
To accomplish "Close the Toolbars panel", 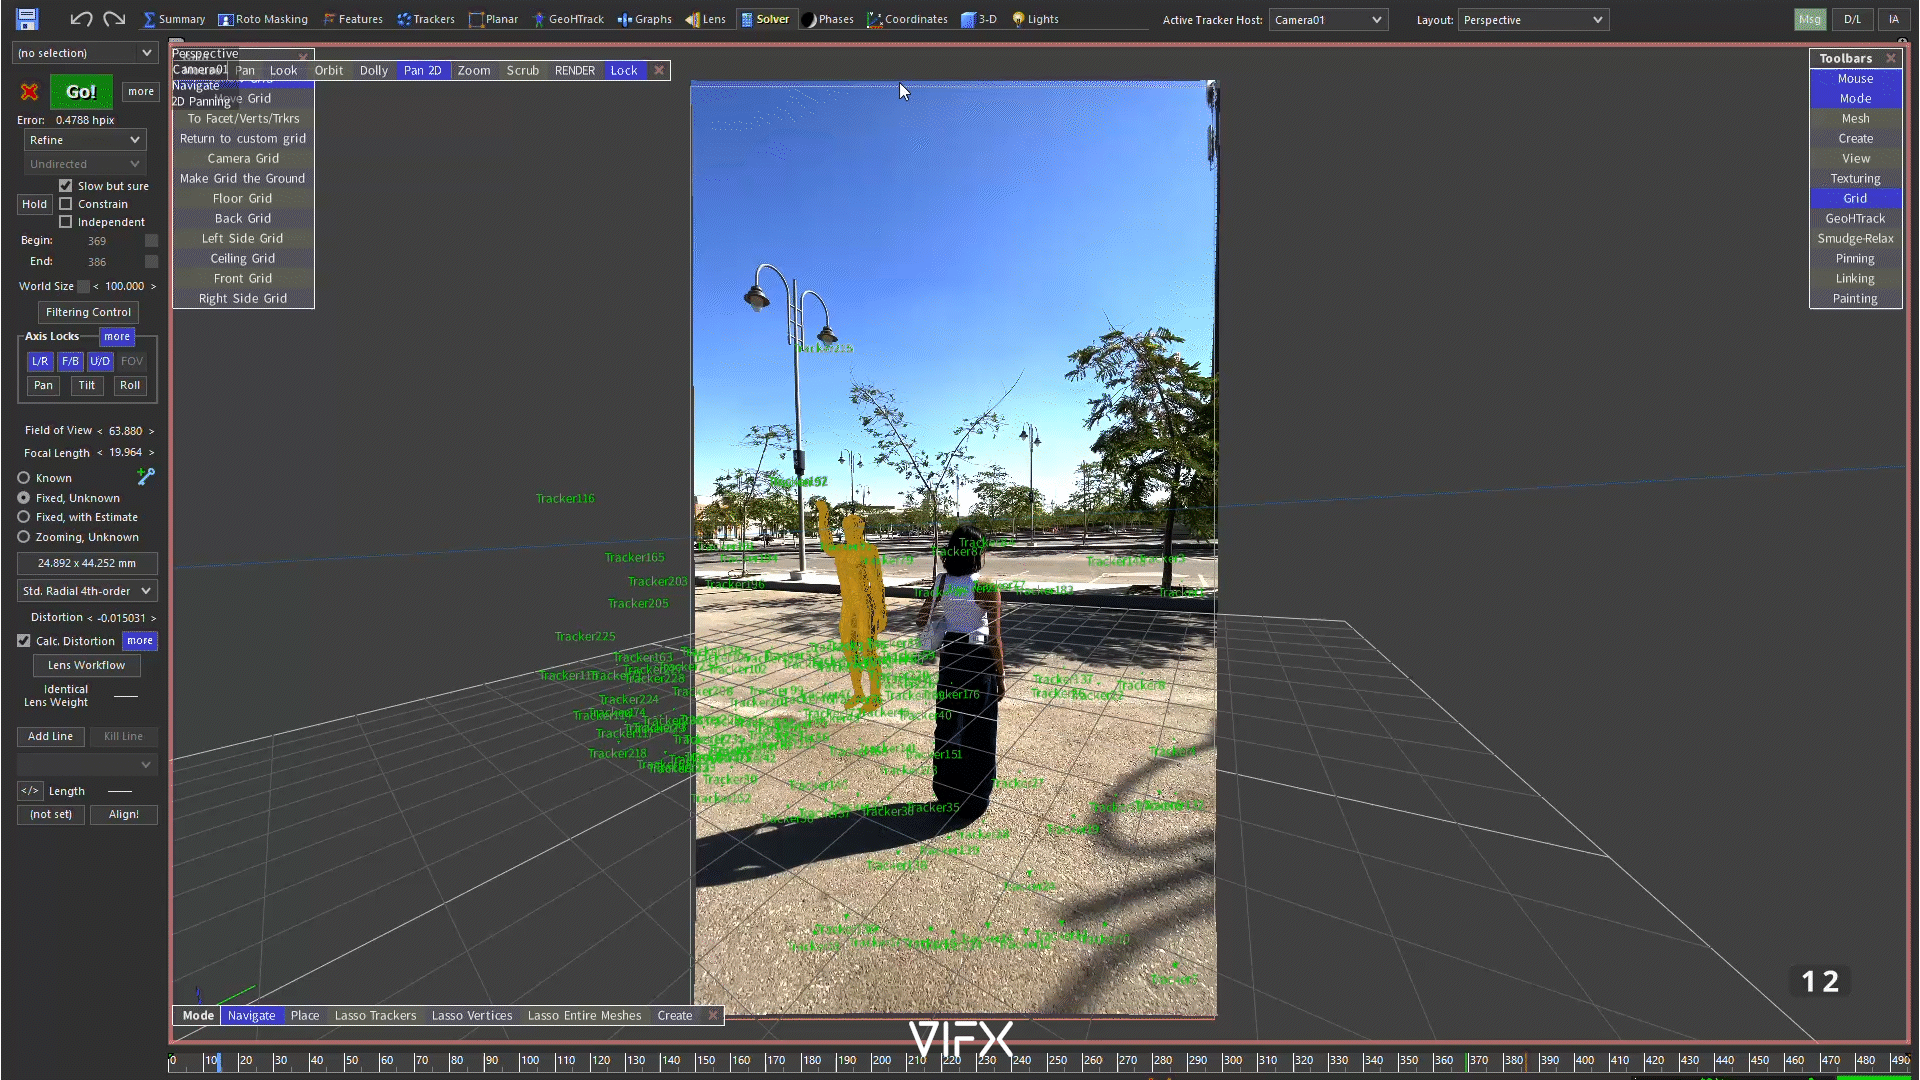I will (1891, 59).
